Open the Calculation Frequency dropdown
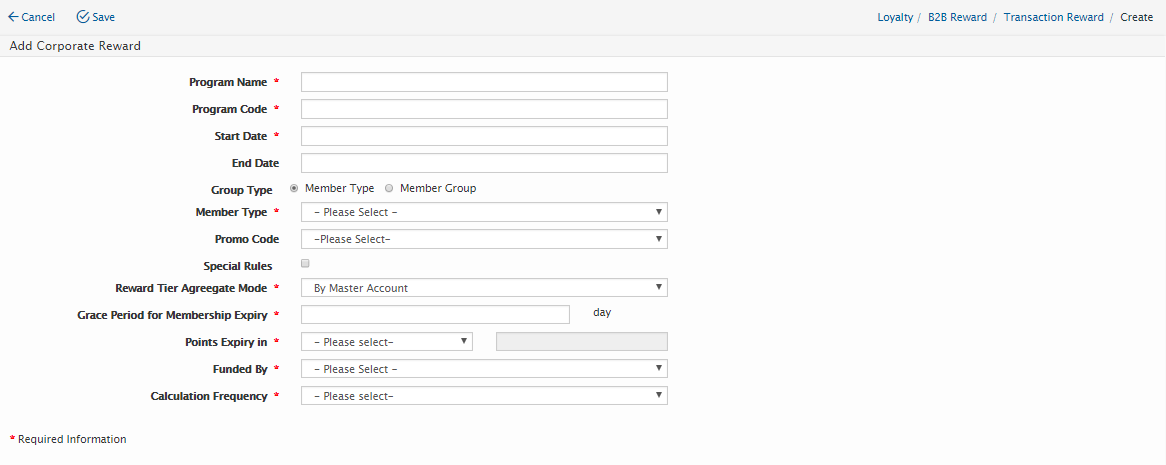The image size is (1166, 465). (x=484, y=396)
